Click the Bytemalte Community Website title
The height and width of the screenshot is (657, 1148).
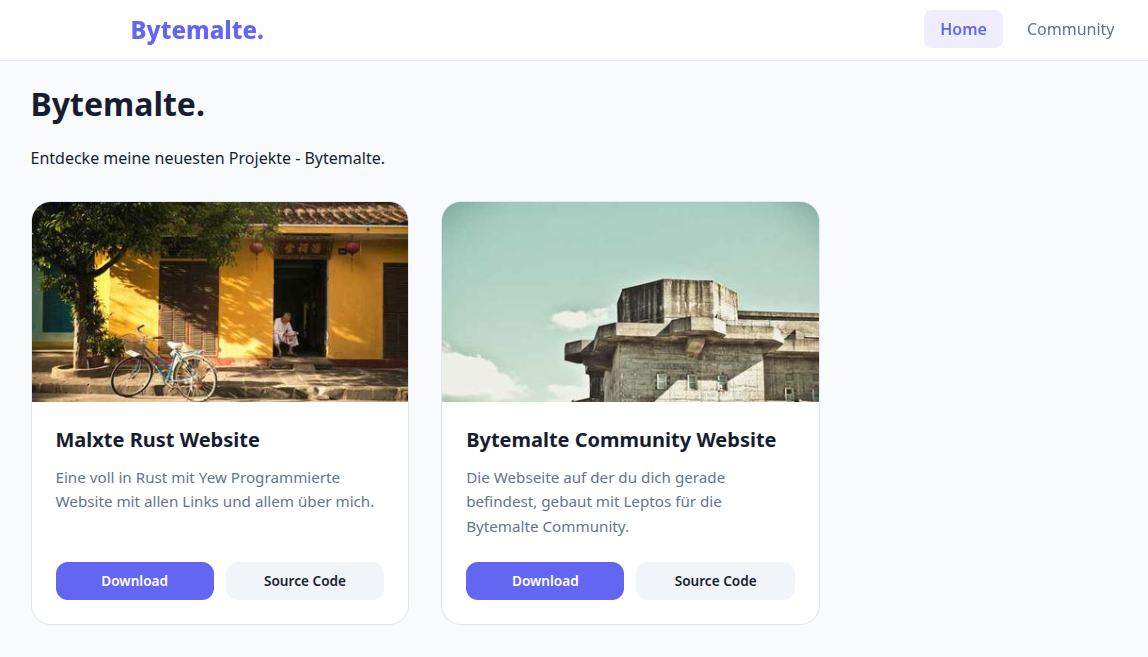(620, 440)
